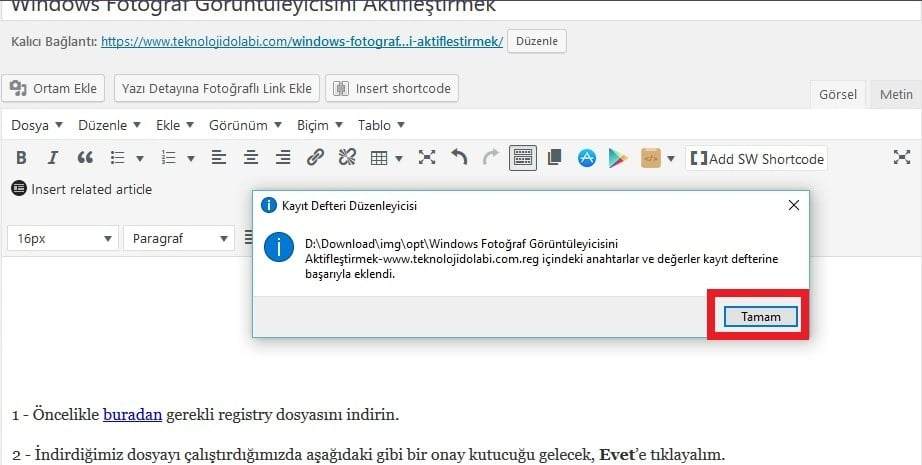Remove link with unlink icon
Image resolution: width=922 pixels, height=465 pixels.
[347, 158]
